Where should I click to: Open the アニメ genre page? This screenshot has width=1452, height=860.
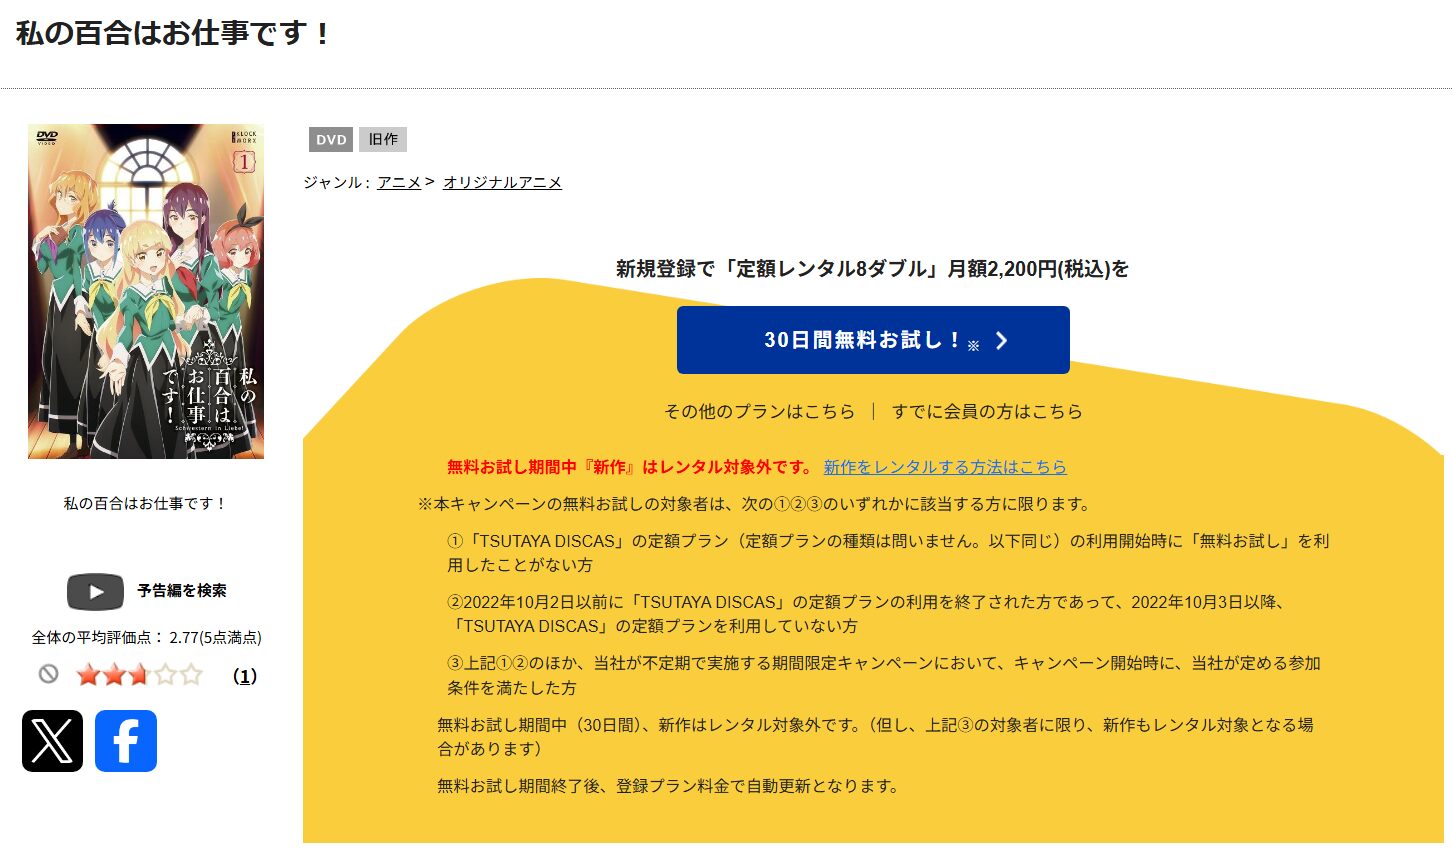(x=399, y=182)
